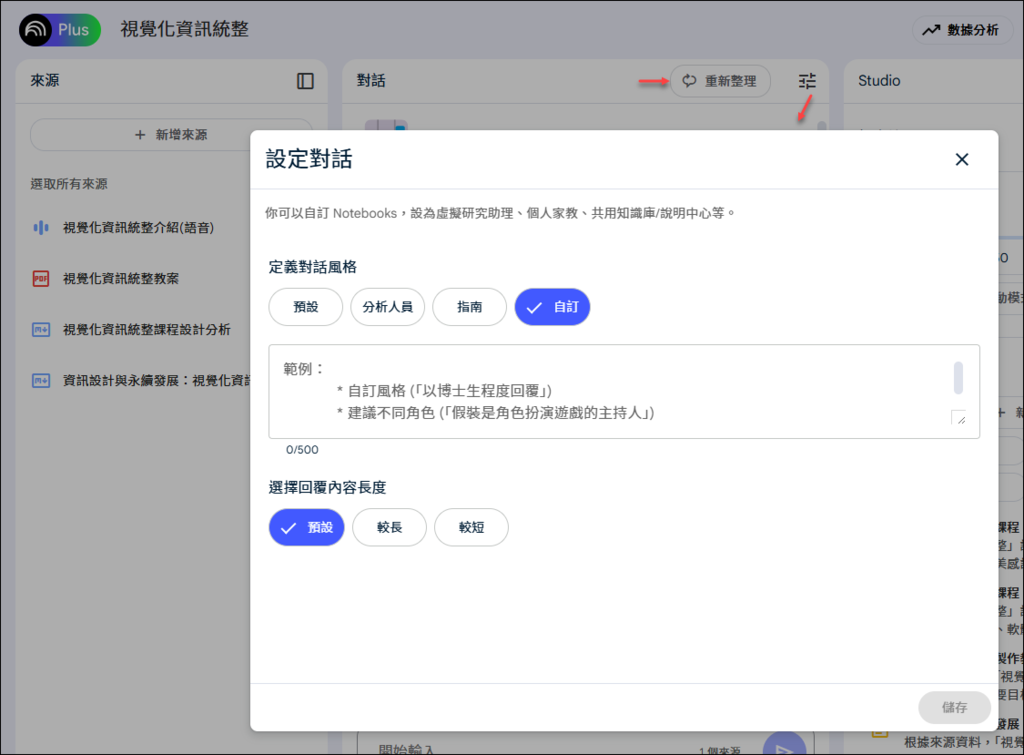
Task: Click the custom style text area
Action: tap(624, 392)
